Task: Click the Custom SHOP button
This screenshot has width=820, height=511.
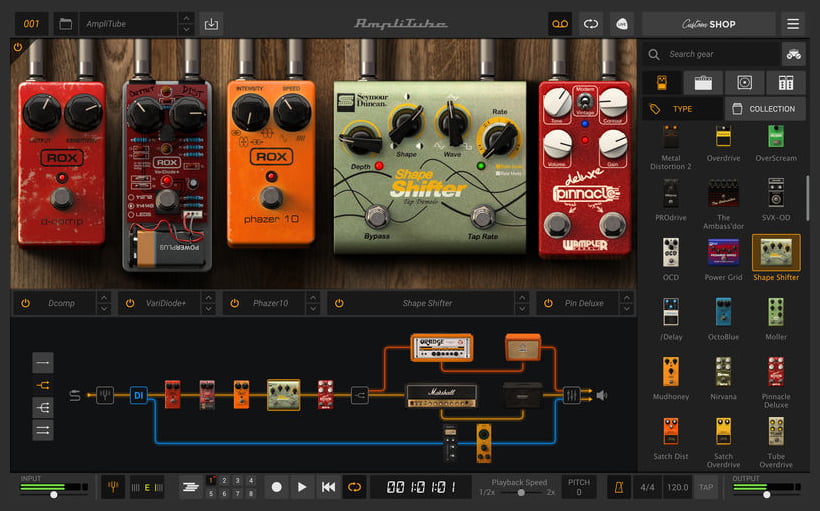Action: click(x=709, y=24)
